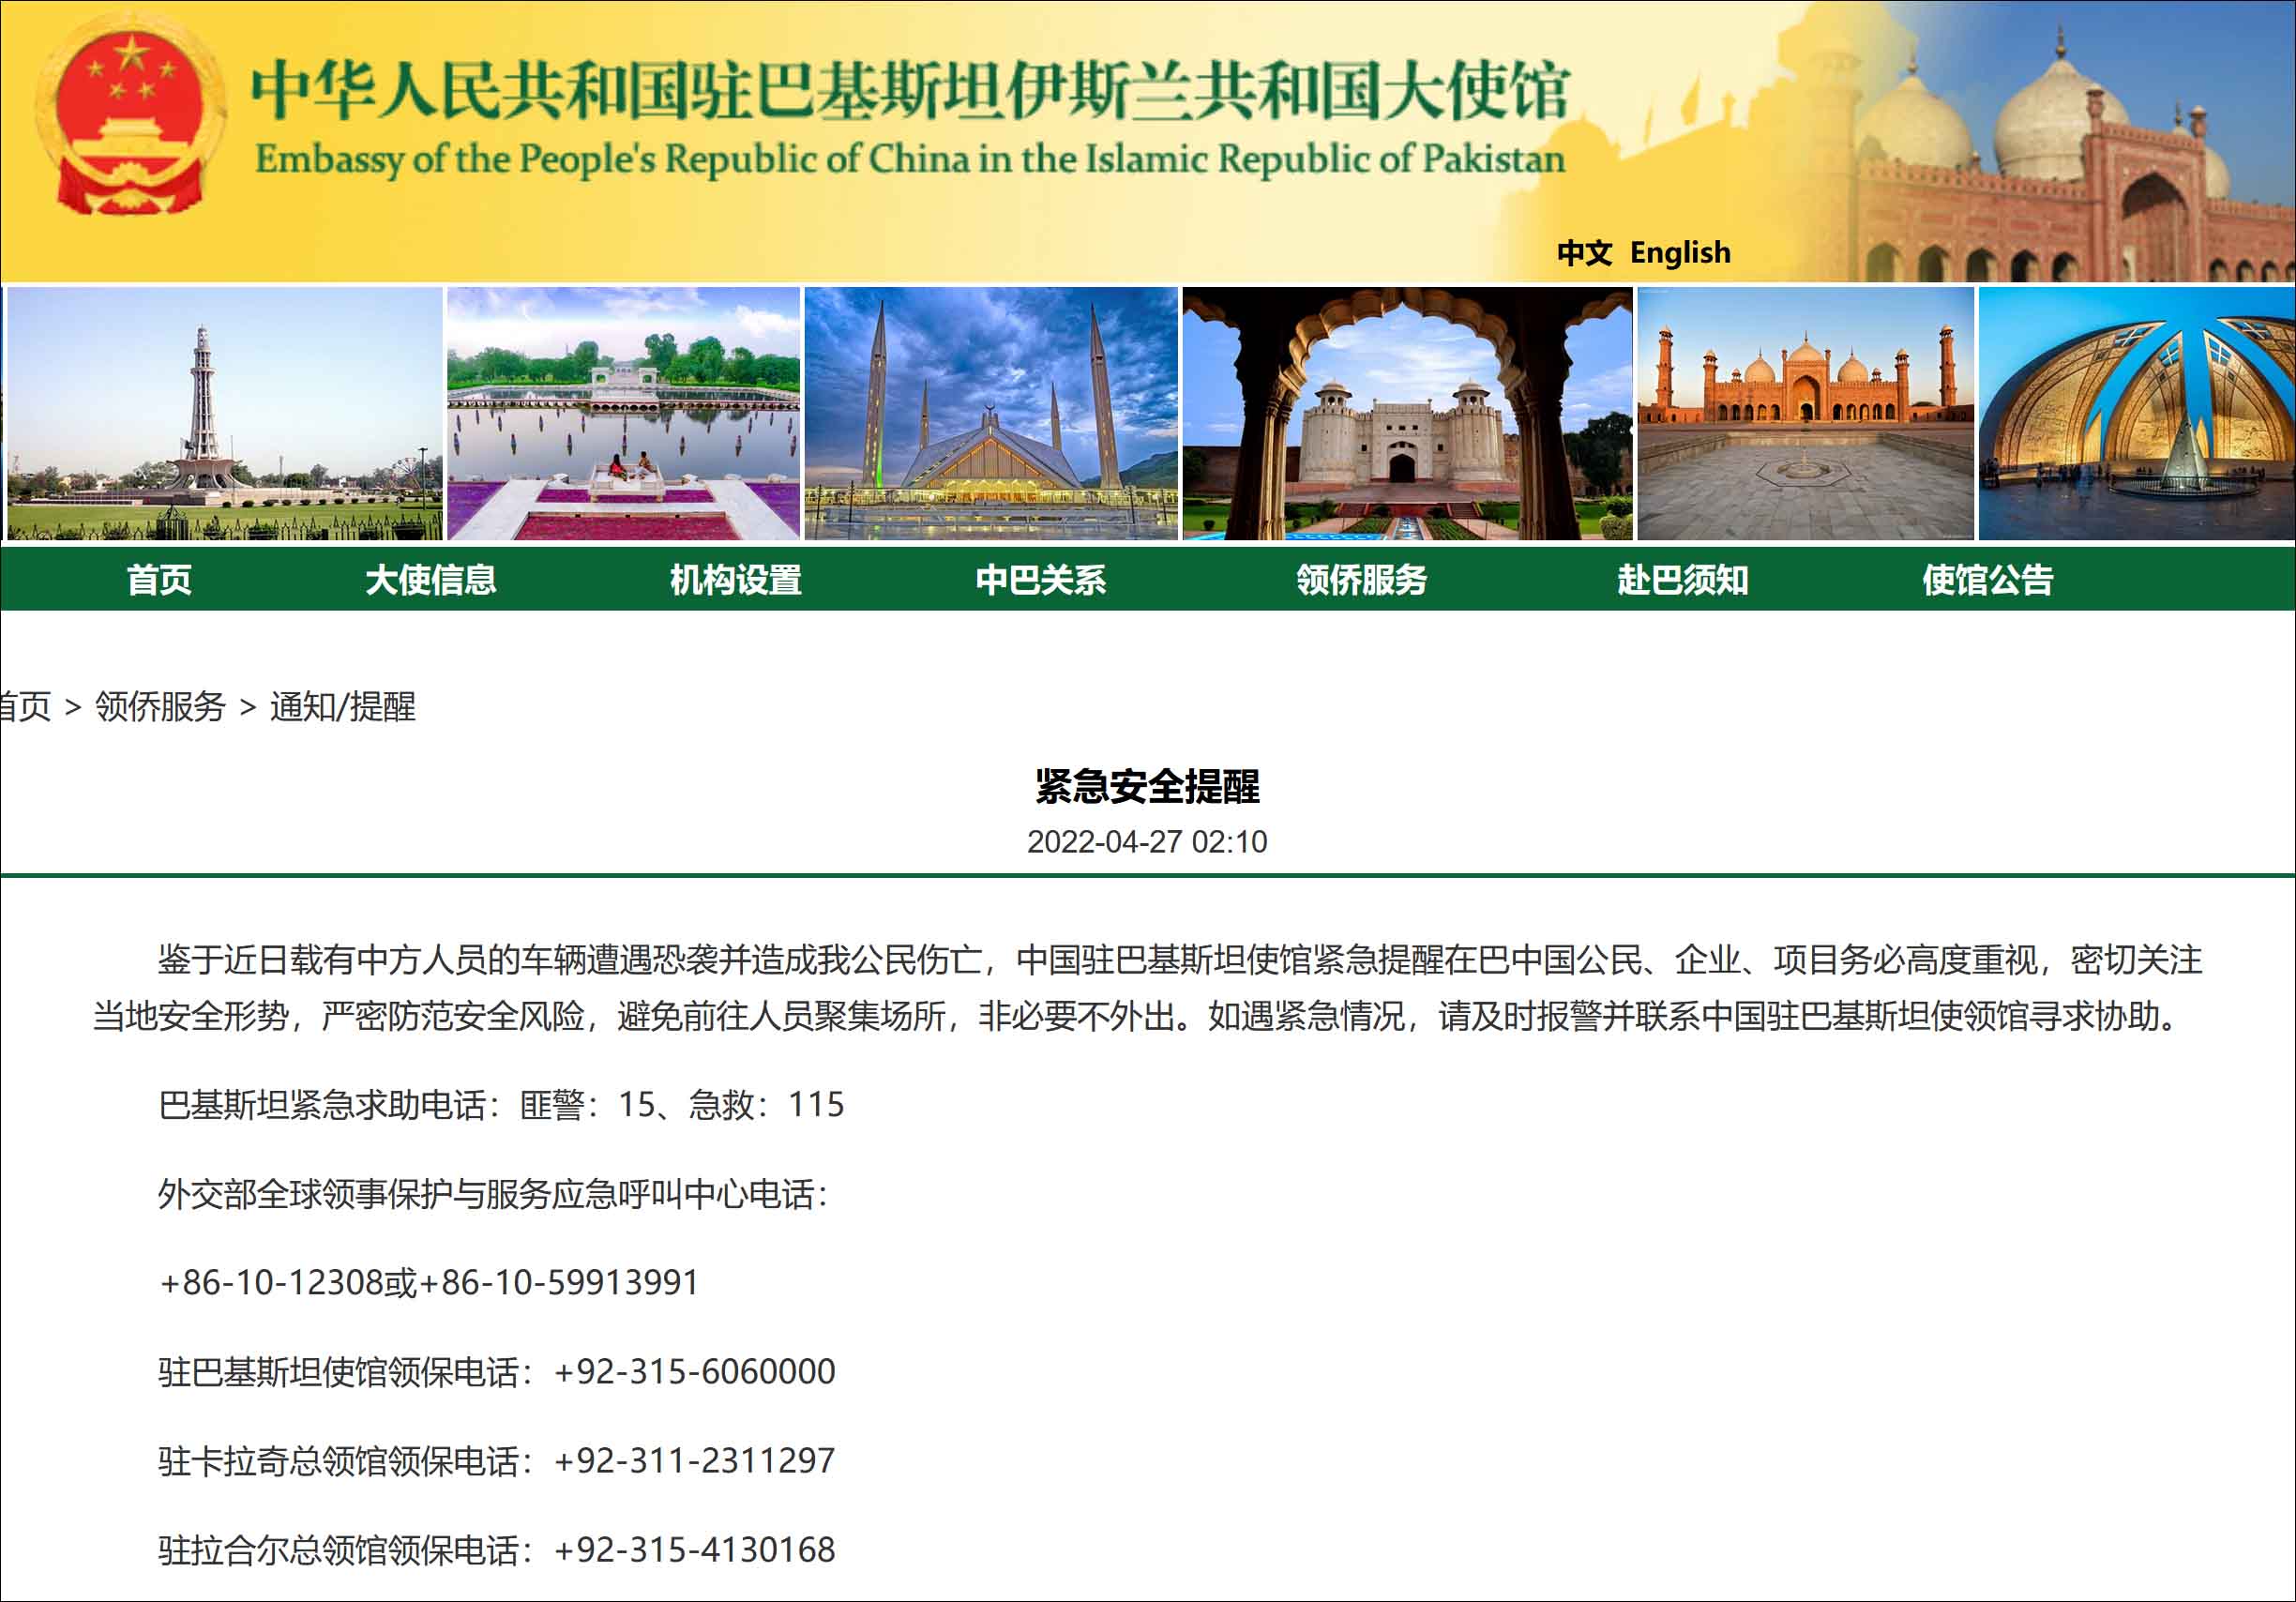The width and height of the screenshot is (2296, 1602).
Task: Click the Lahore Fort archway photo
Action: pyautogui.click(x=1407, y=414)
